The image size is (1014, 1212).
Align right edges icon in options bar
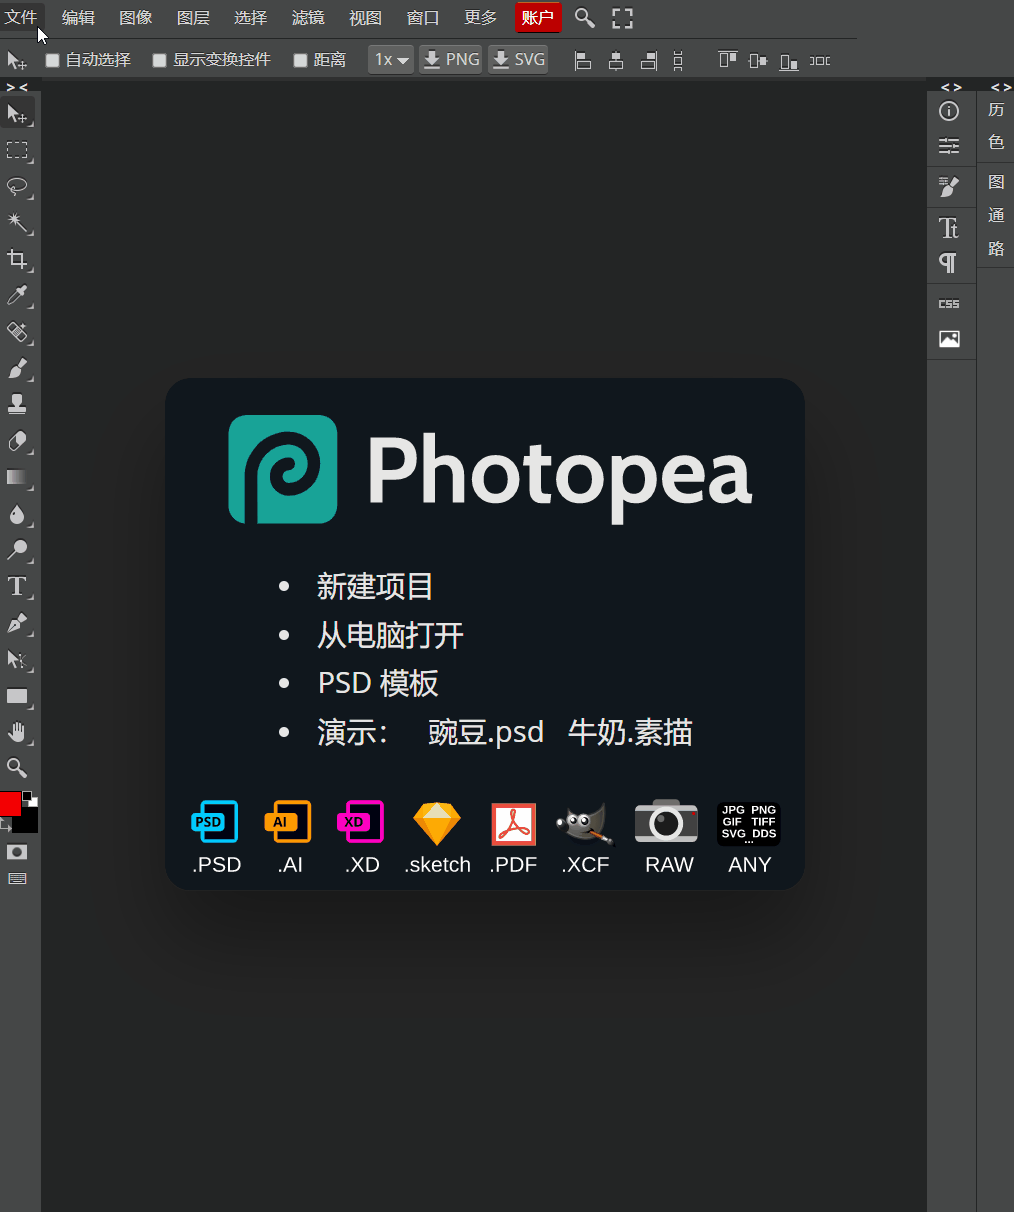click(649, 61)
